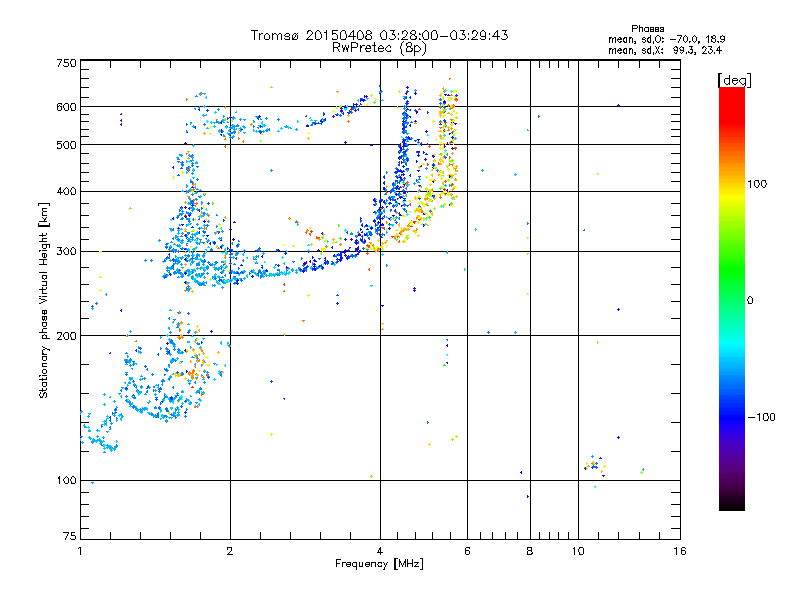Click the y-axis tick label '100' km
Screen dimensions: 800x600
point(66,480)
